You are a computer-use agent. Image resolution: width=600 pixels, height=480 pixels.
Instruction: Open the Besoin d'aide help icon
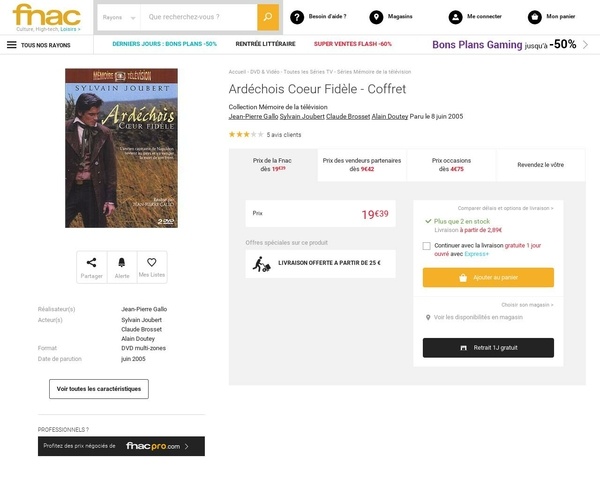click(297, 17)
